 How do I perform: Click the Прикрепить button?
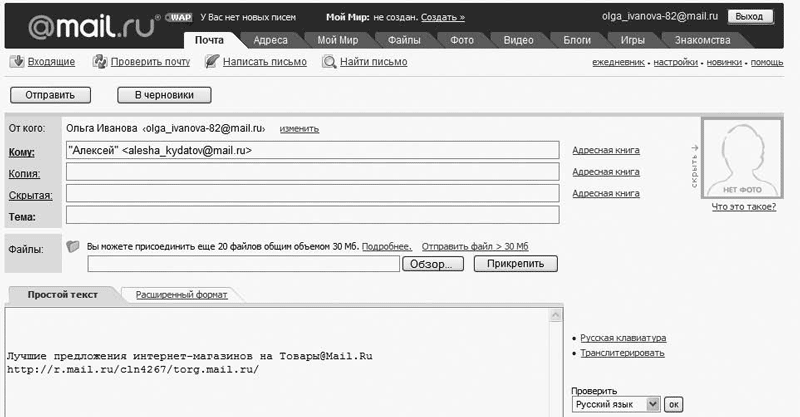515,265
